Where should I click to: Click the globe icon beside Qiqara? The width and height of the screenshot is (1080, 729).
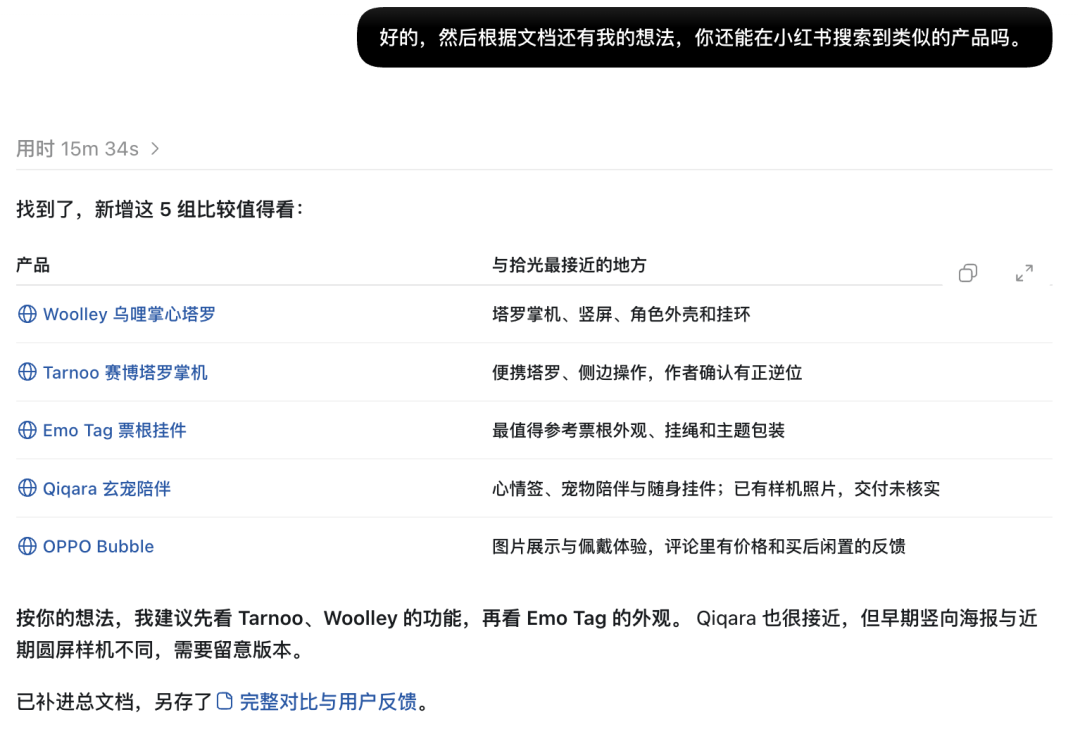pos(27,488)
